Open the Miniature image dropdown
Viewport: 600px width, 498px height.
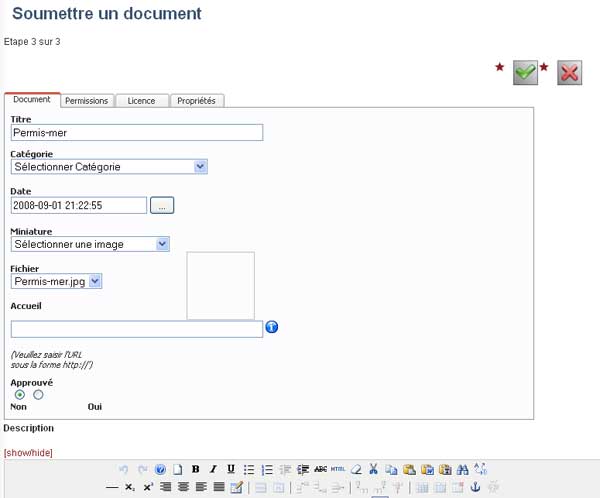[x=90, y=244]
